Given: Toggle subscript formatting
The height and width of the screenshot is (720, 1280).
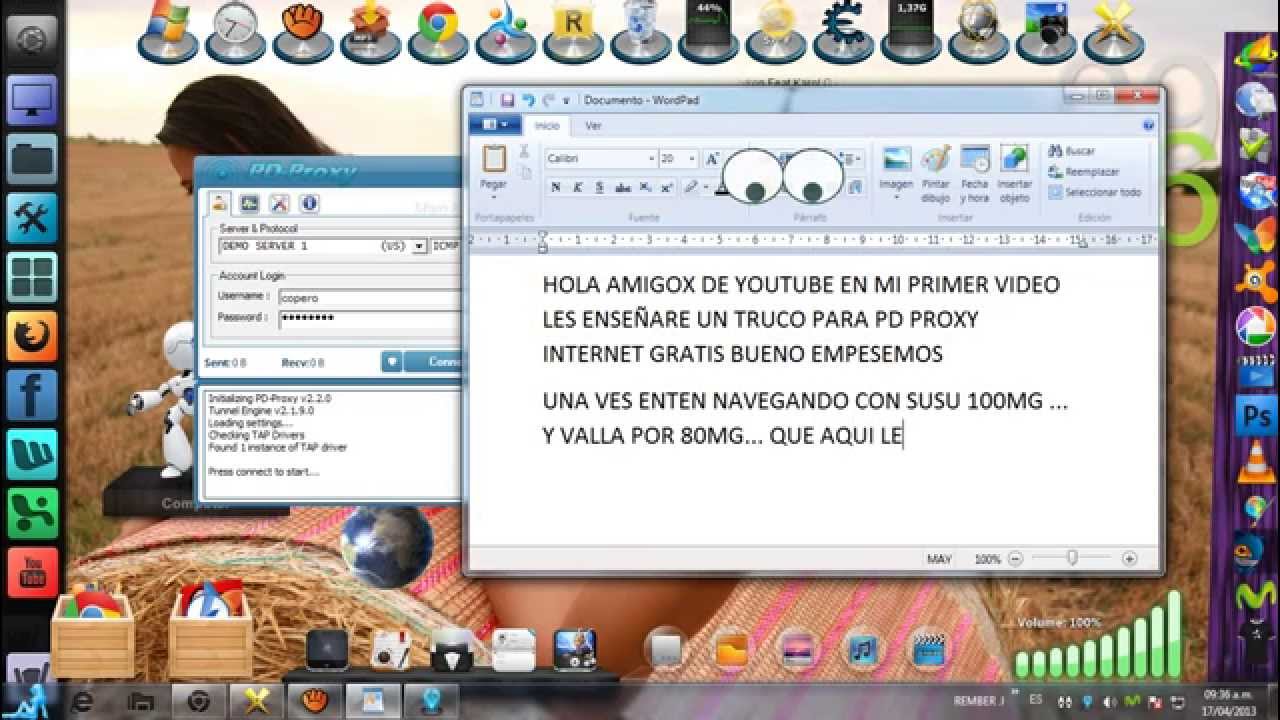Looking at the screenshot, I should tap(645, 187).
